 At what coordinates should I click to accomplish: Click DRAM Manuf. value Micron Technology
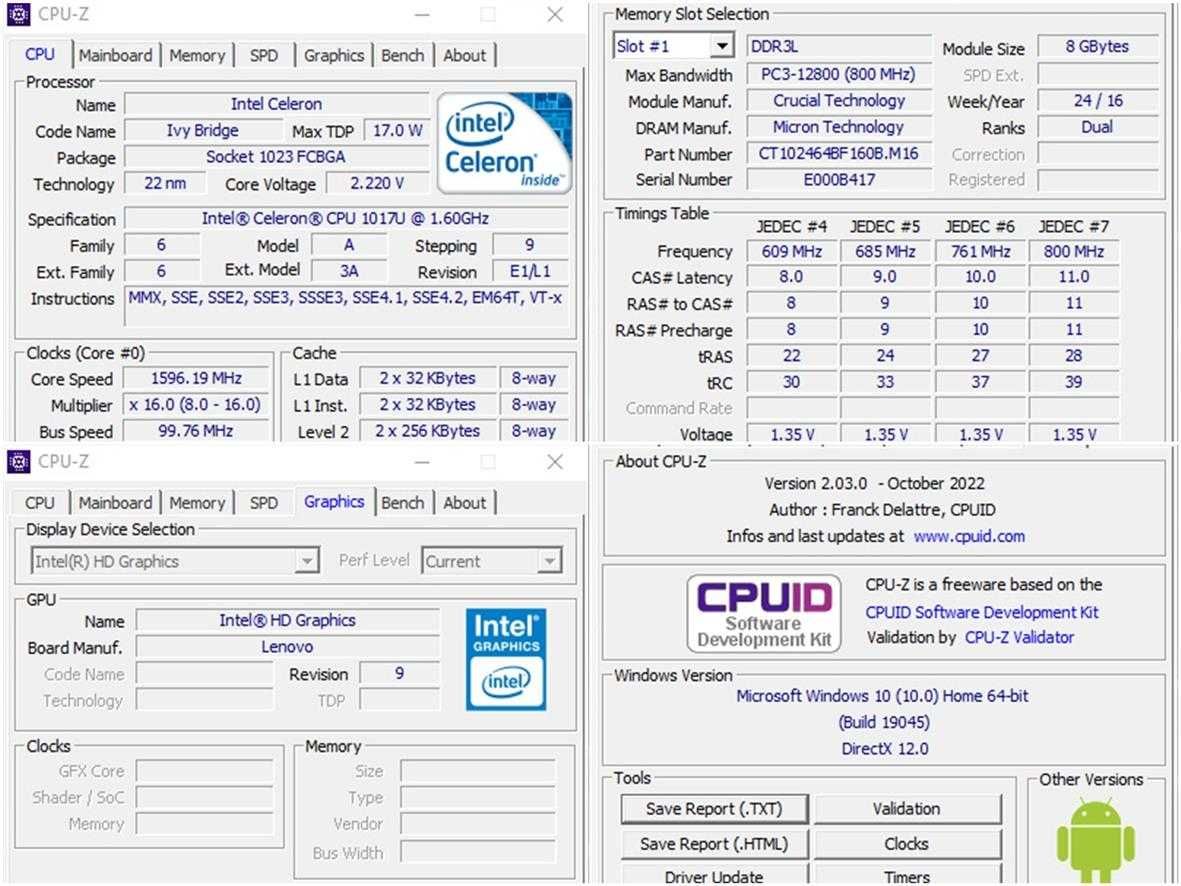pyautogui.click(x=839, y=127)
